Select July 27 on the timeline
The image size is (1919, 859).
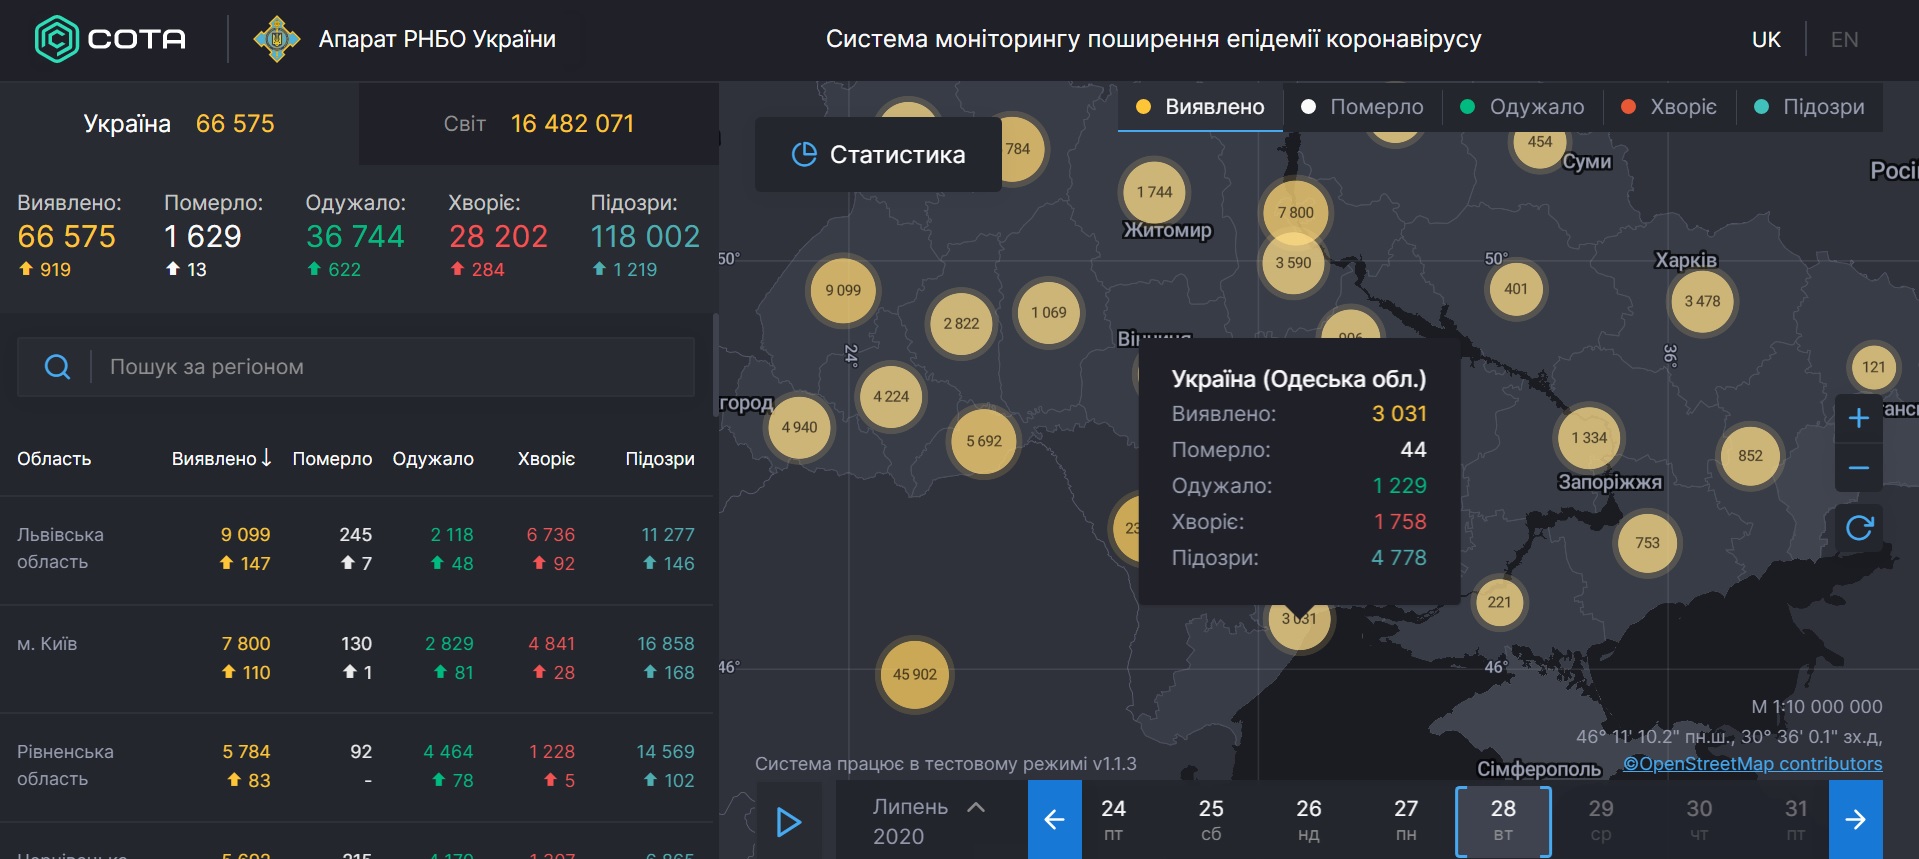(x=1406, y=820)
